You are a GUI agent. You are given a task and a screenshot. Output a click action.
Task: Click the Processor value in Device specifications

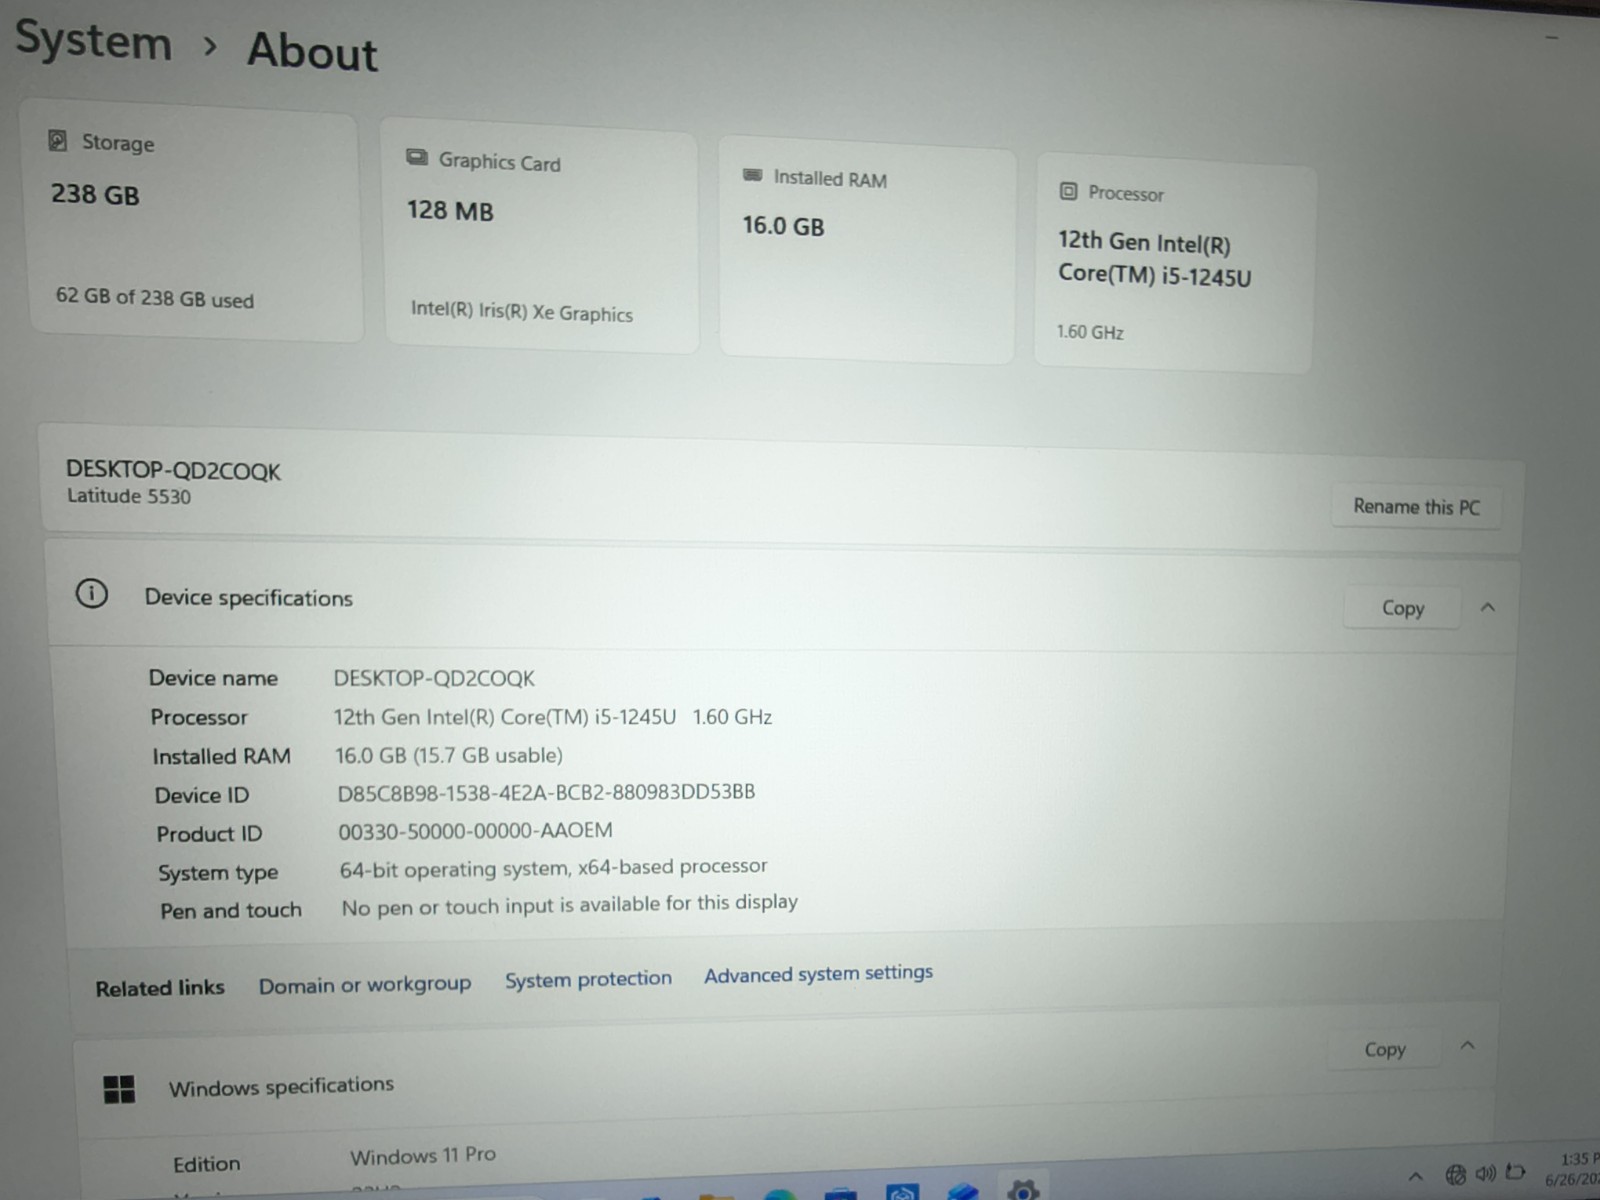point(552,716)
